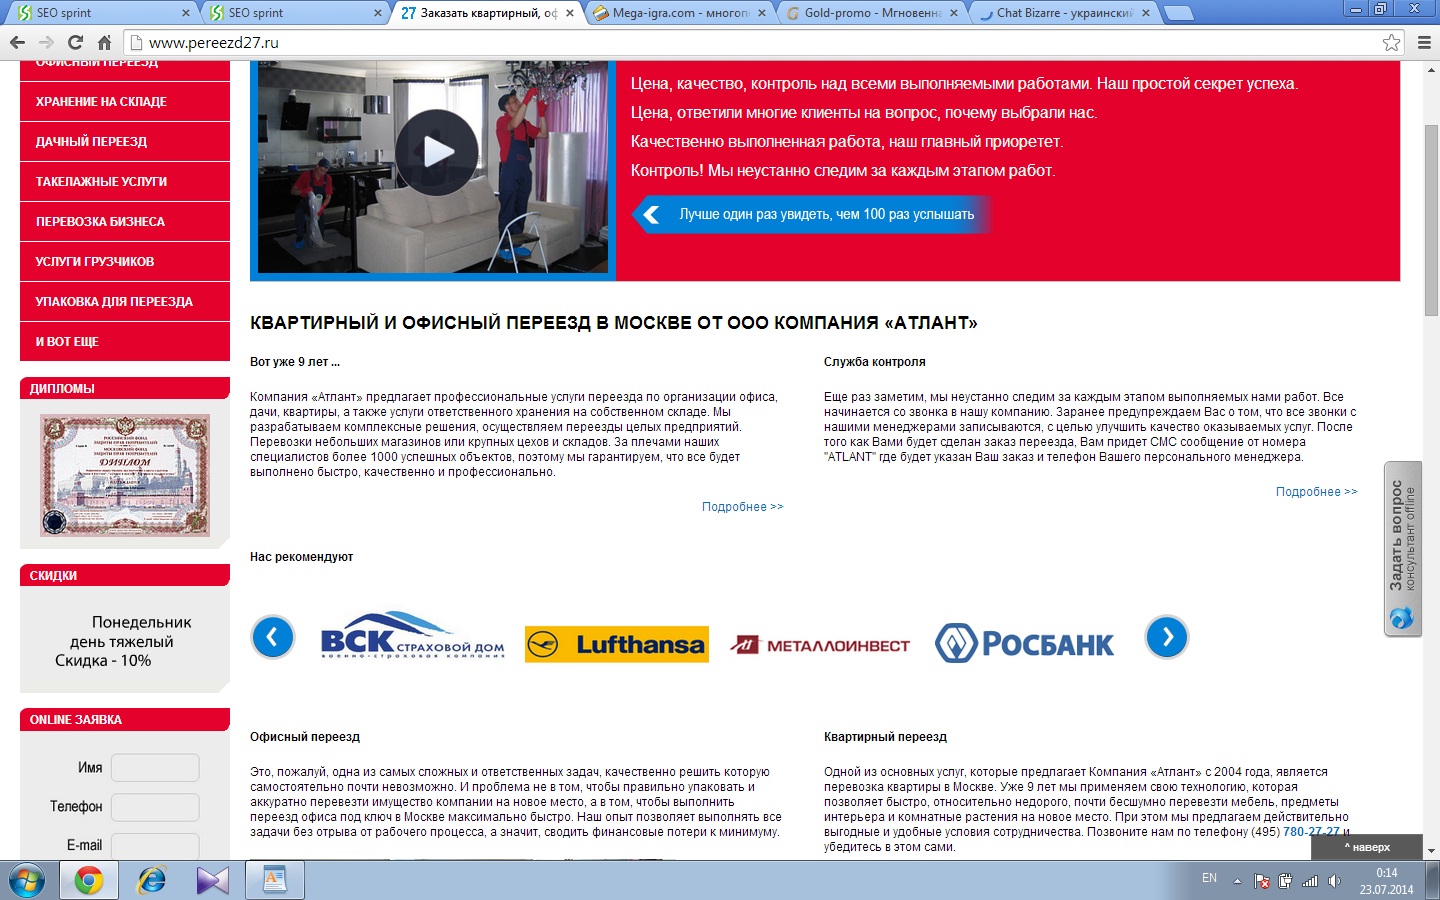Click the scrollbar down arrow

point(1431,851)
